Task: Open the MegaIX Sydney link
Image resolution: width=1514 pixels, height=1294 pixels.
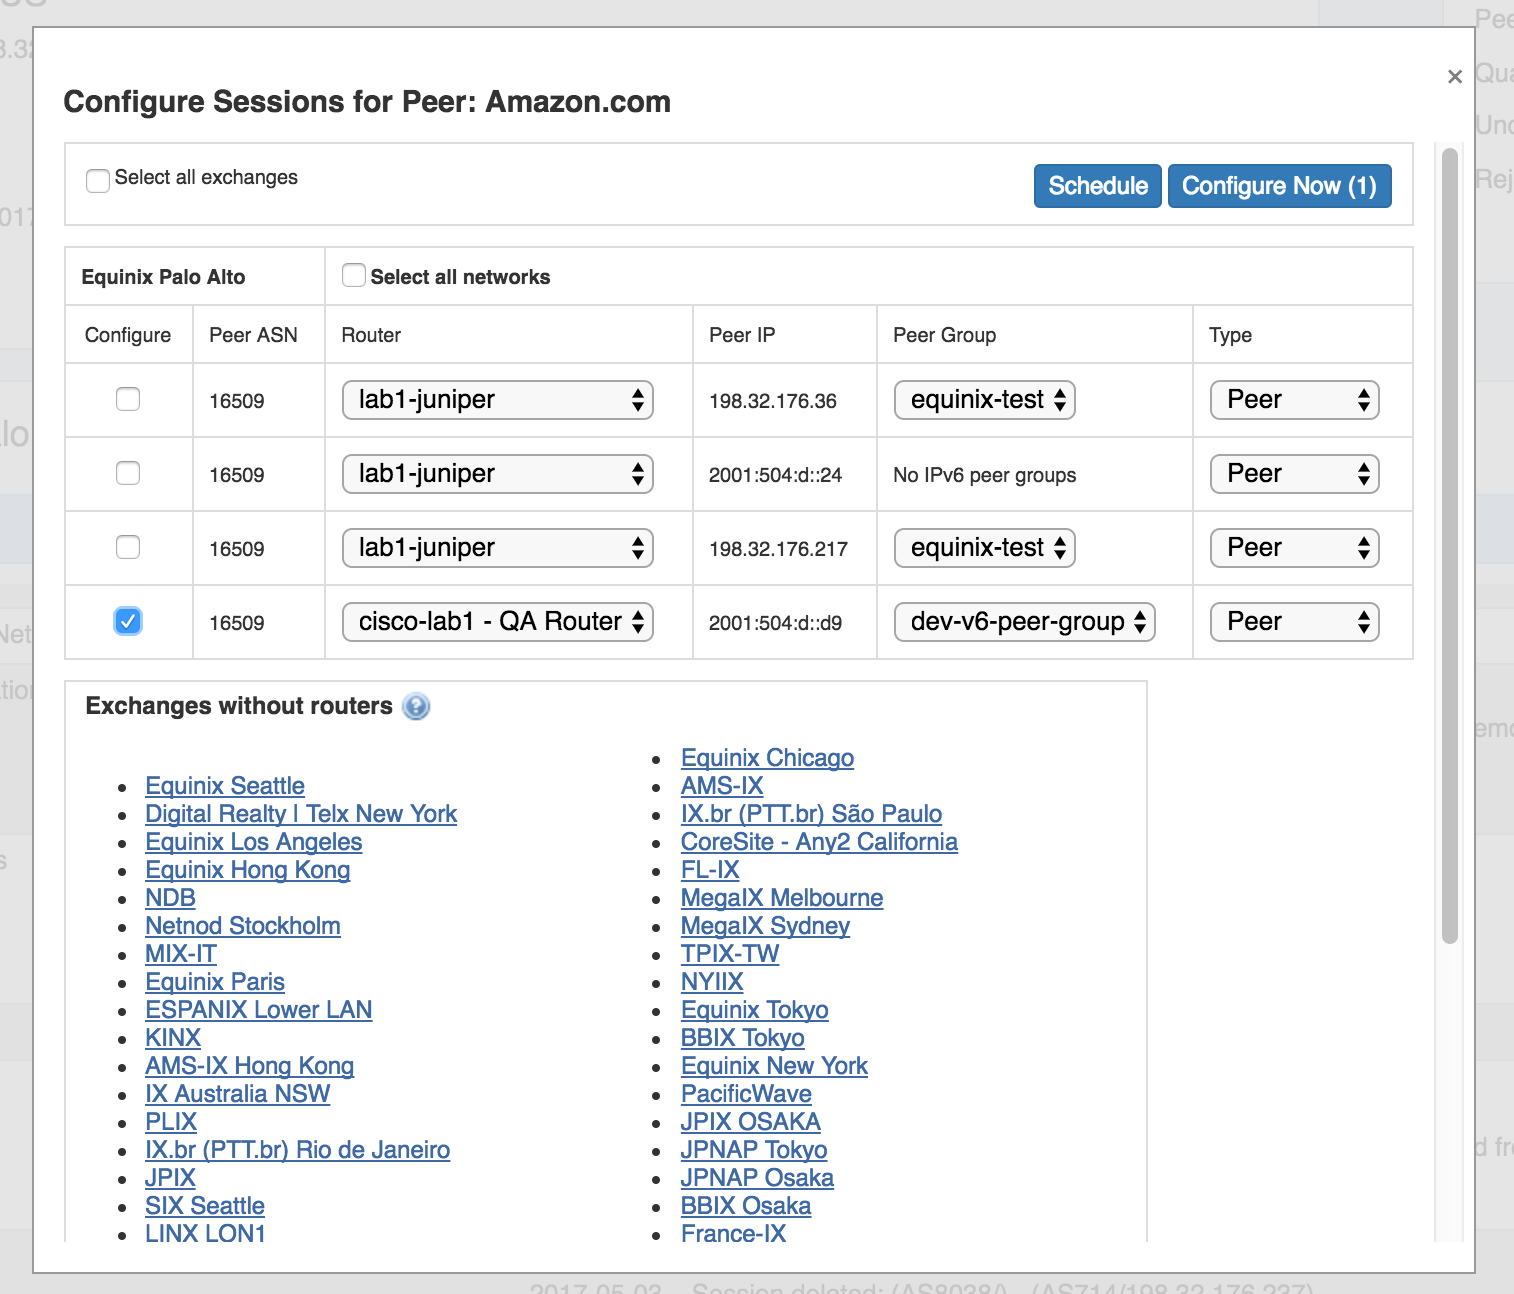Action: point(765,926)
